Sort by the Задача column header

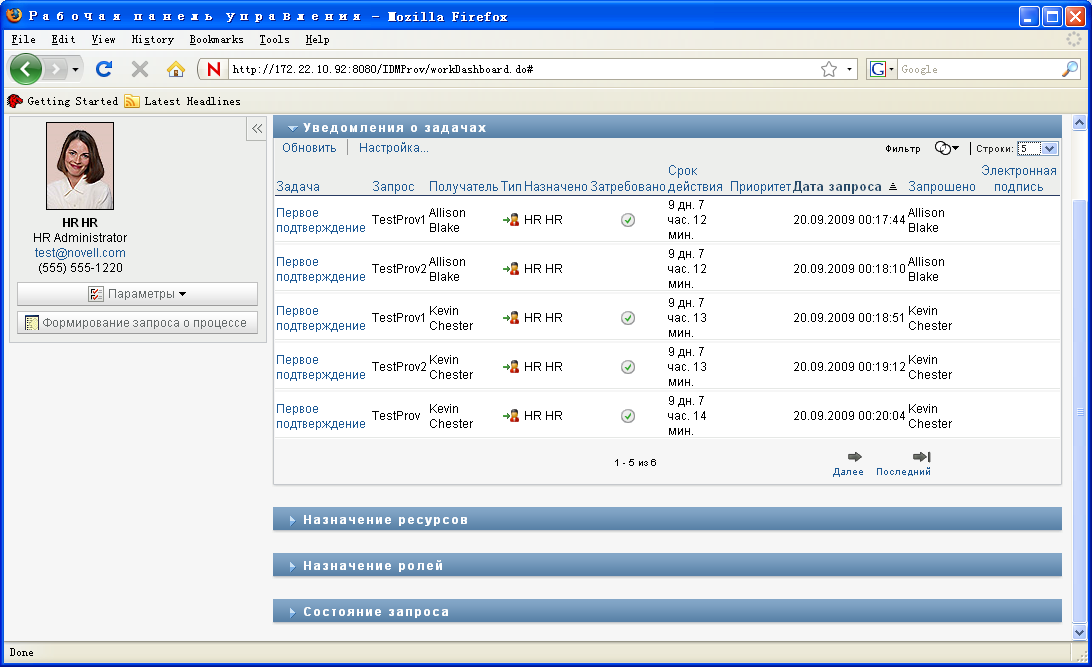click(298, 187)
